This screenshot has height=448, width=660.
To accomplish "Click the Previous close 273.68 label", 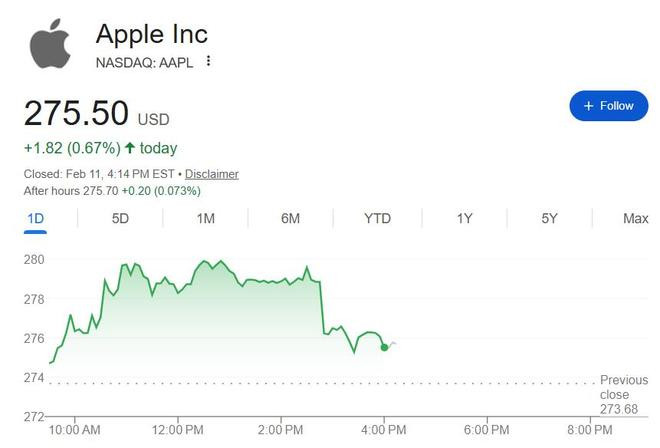I will tap(622, 394).
